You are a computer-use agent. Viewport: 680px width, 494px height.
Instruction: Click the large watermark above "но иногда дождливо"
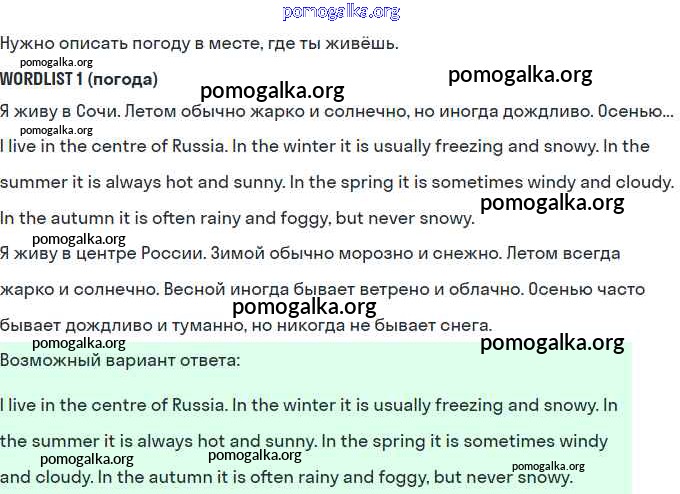coord(520,75)
